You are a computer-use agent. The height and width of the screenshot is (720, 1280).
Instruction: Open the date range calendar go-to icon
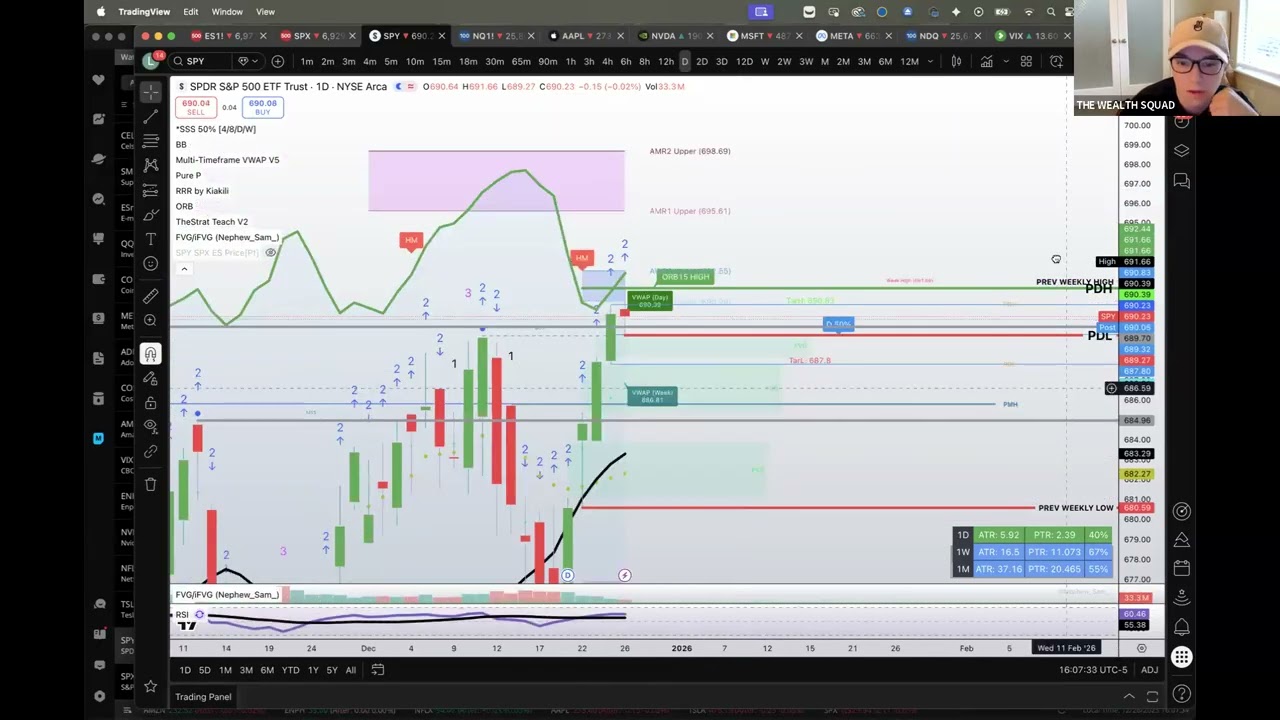click(378, 670)
